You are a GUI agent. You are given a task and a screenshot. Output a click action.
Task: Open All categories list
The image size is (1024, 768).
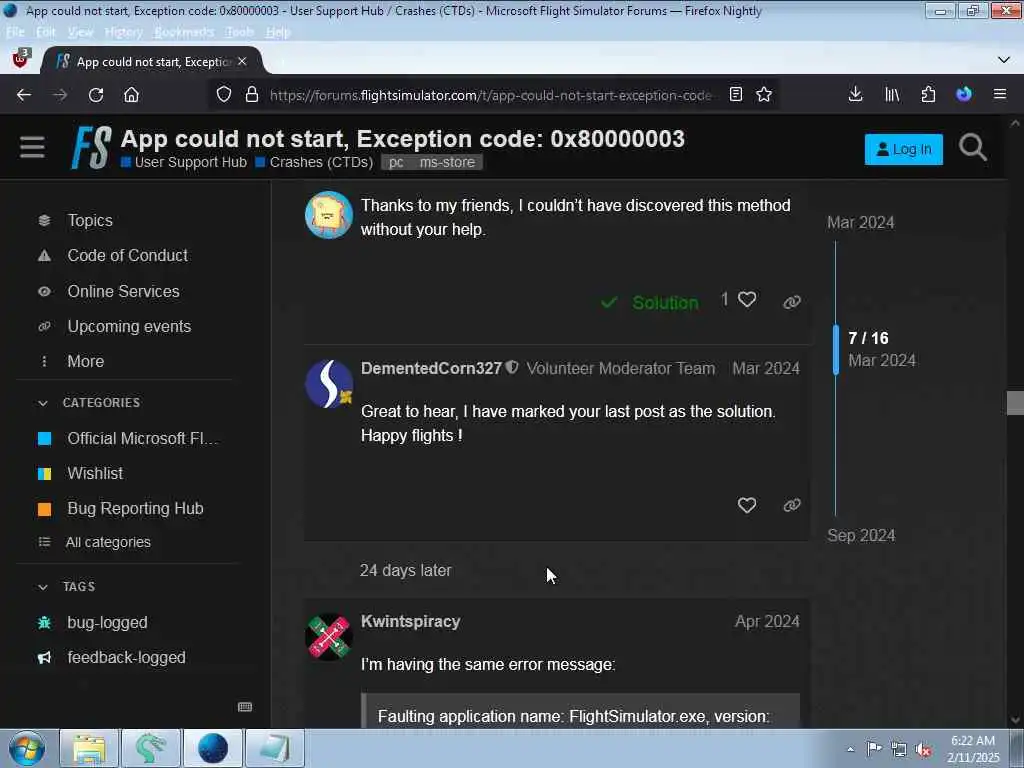pos(108,542)
